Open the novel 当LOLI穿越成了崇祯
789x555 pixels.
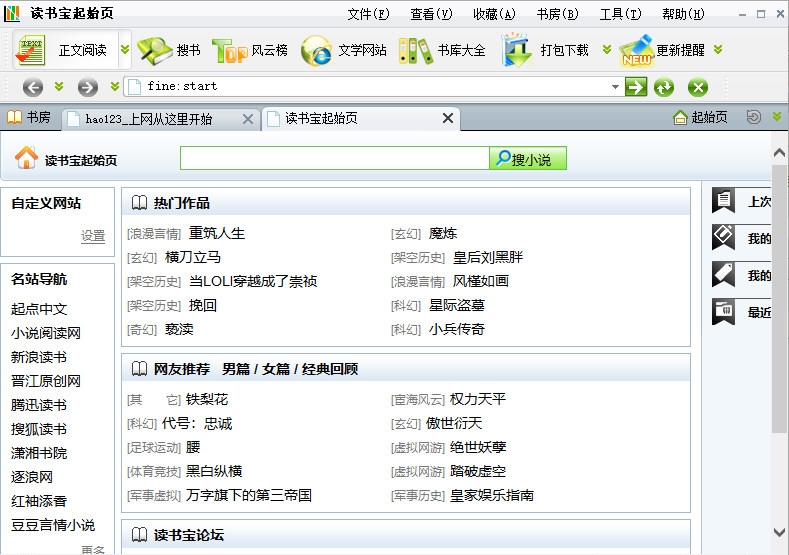coord(253,281)
